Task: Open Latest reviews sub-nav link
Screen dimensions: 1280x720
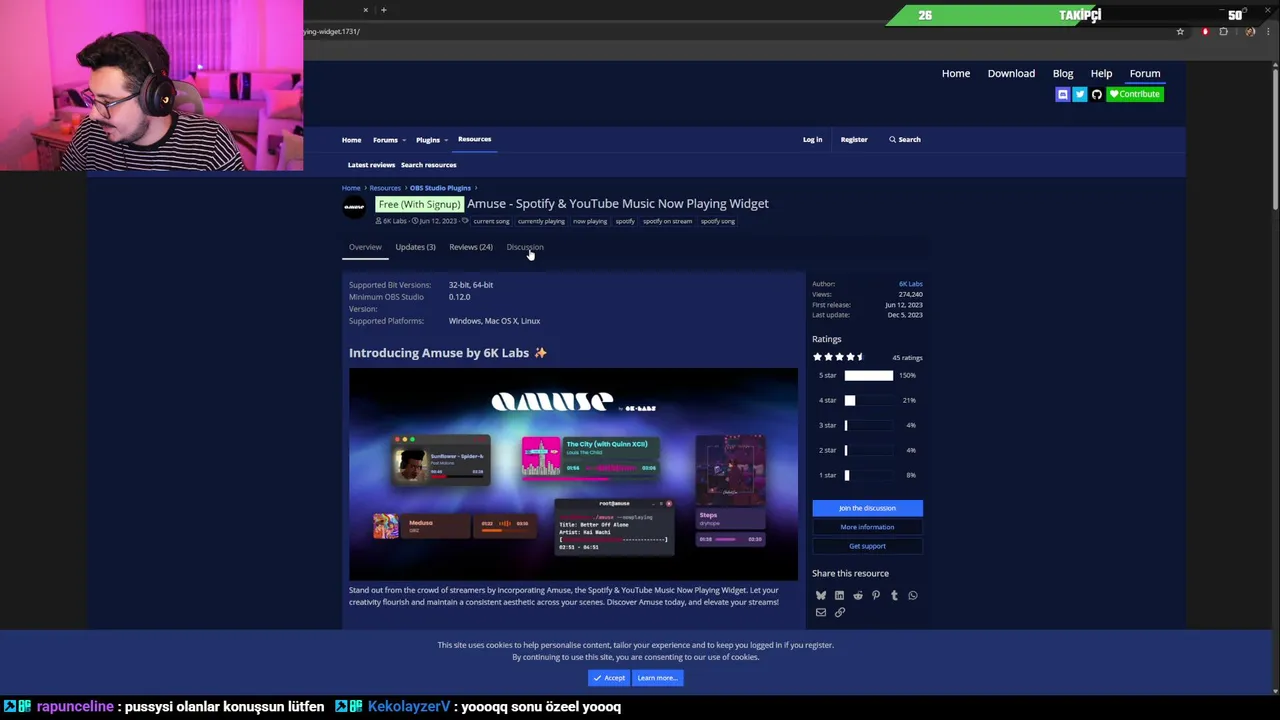Action: point(371,165)
